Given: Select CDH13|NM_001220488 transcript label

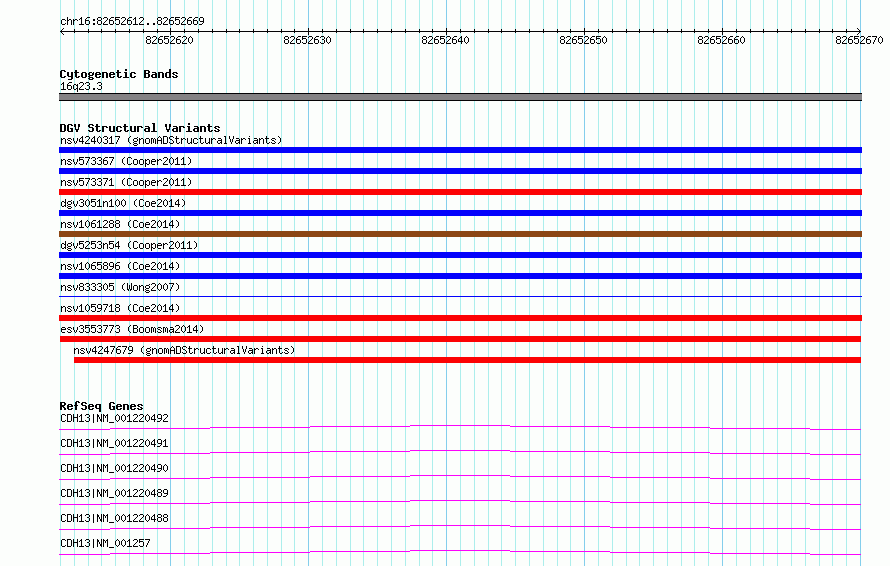Looking at the screenshot, I should tap(114, 518).
